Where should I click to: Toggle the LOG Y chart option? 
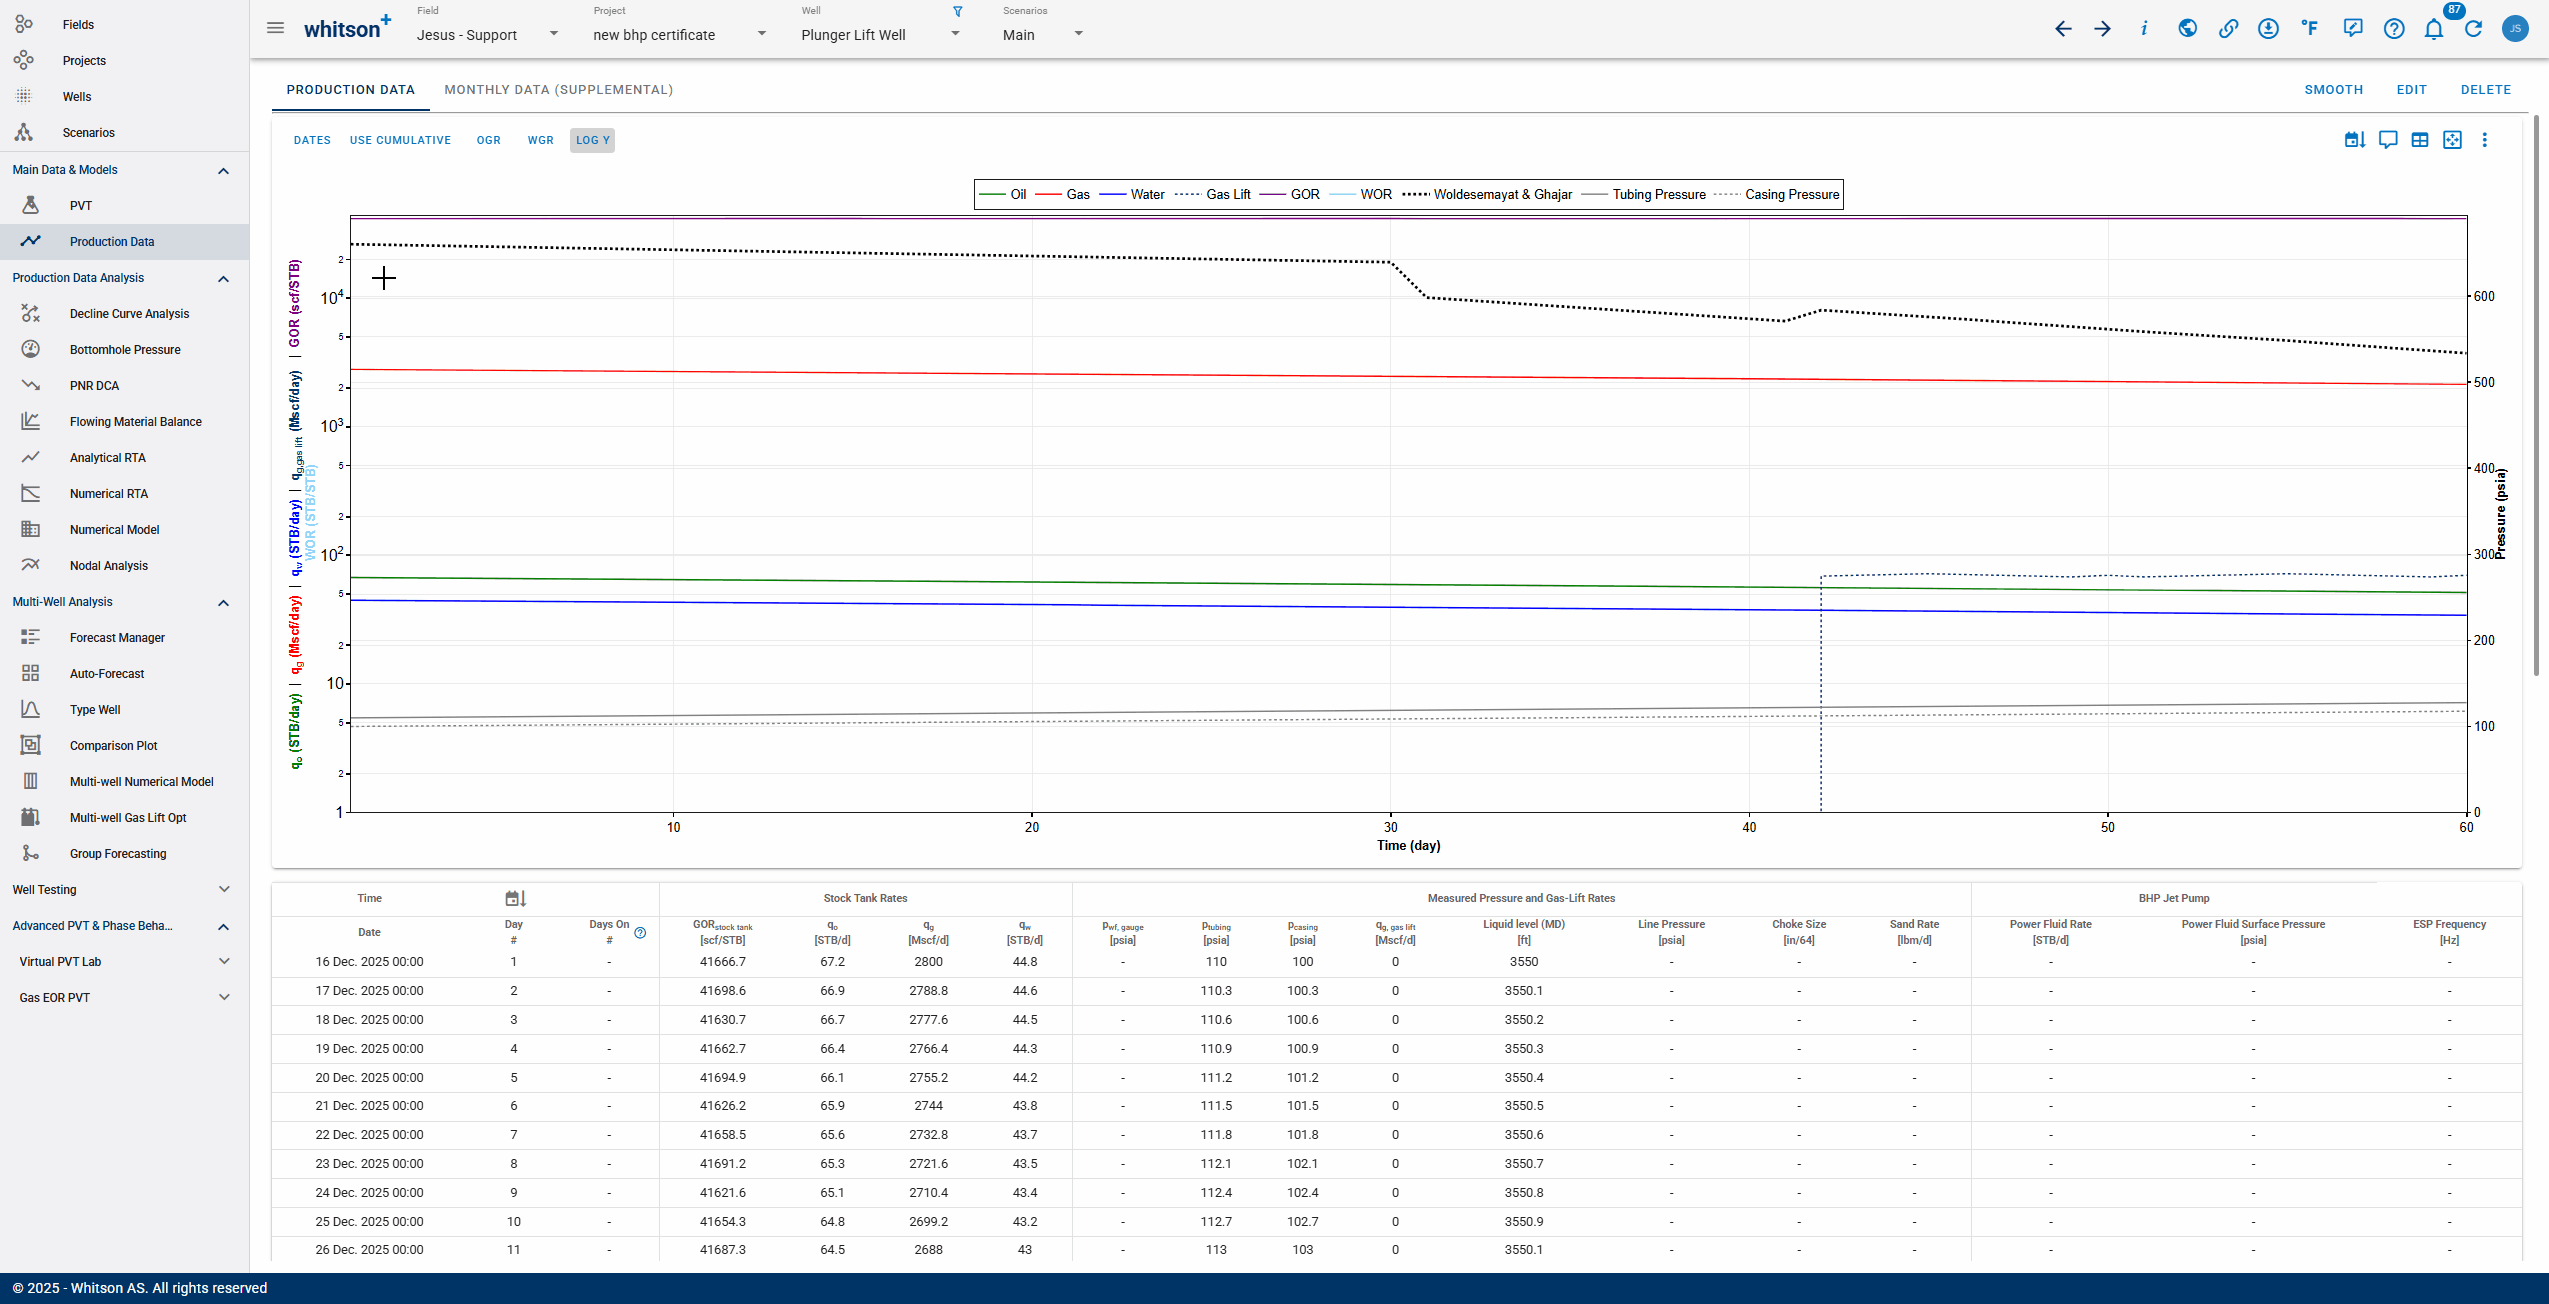pyautogui.click(x=592, y=140)
